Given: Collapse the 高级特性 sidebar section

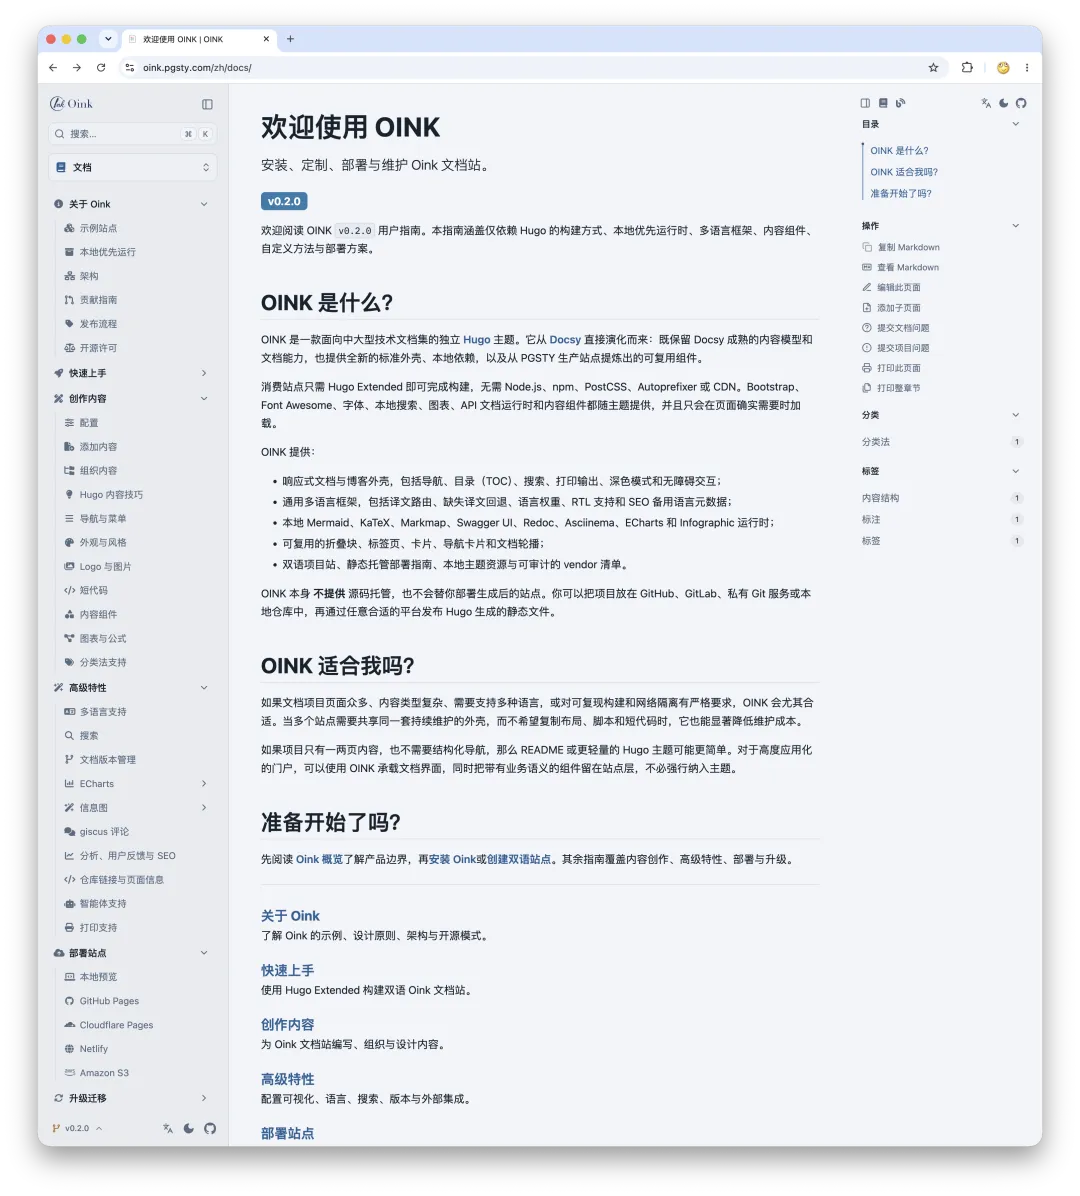Looking at the screenshot, I should point(204,687).
